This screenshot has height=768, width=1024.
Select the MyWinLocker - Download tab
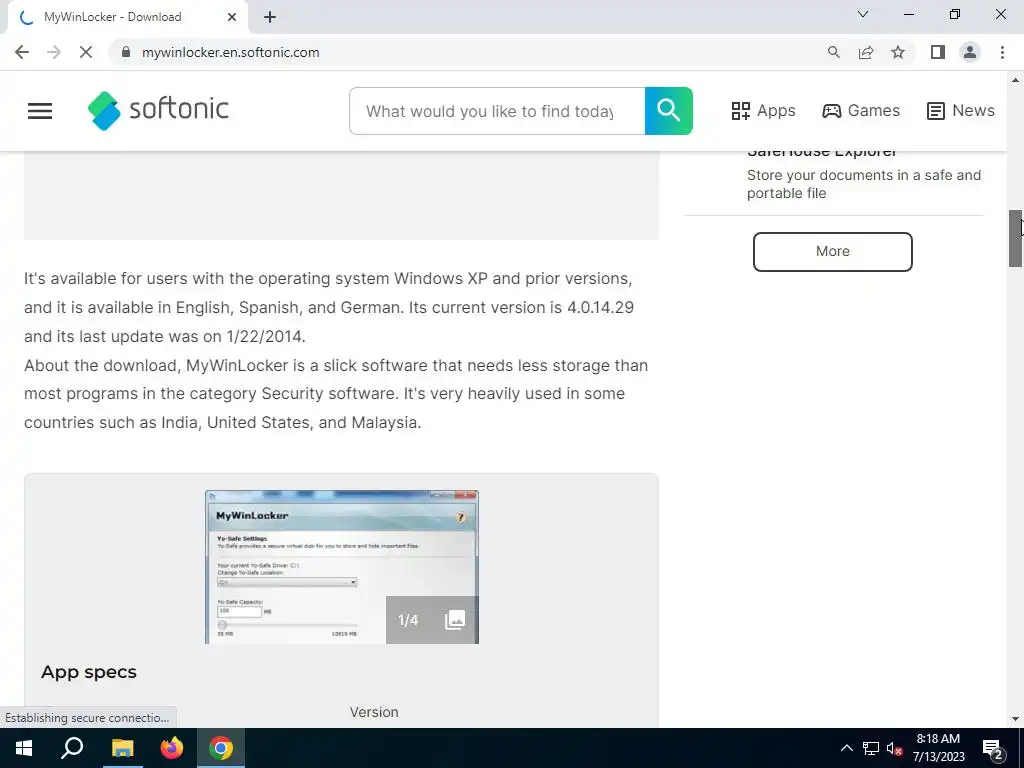tap(127, 17)
